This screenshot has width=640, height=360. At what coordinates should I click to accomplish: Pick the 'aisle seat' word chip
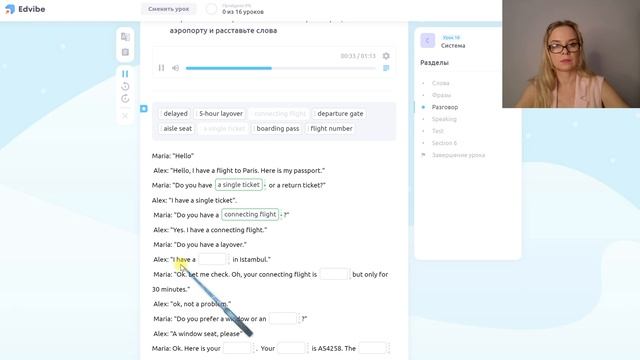[176, 129]
